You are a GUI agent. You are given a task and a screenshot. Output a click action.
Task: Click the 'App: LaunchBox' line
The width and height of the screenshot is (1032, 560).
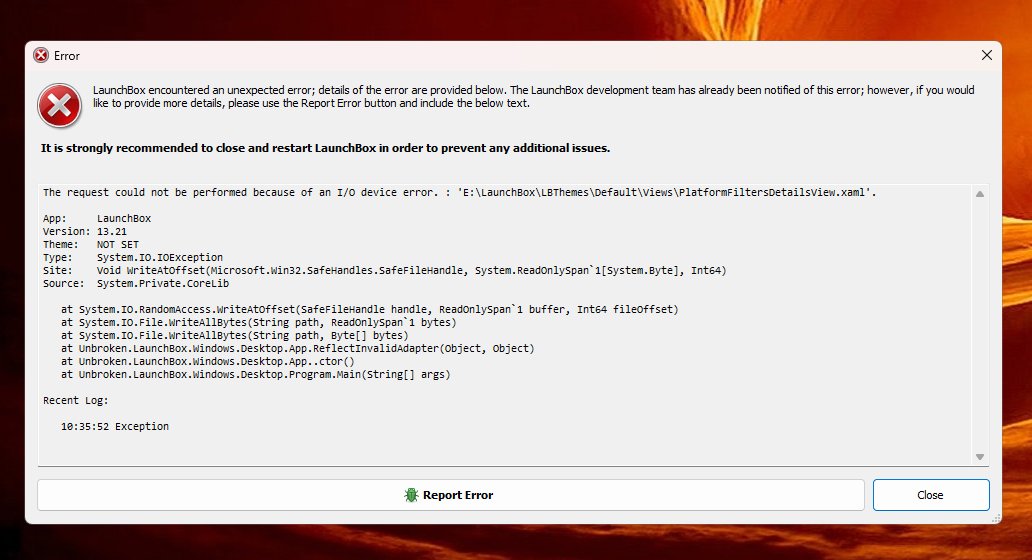point(97,218)
